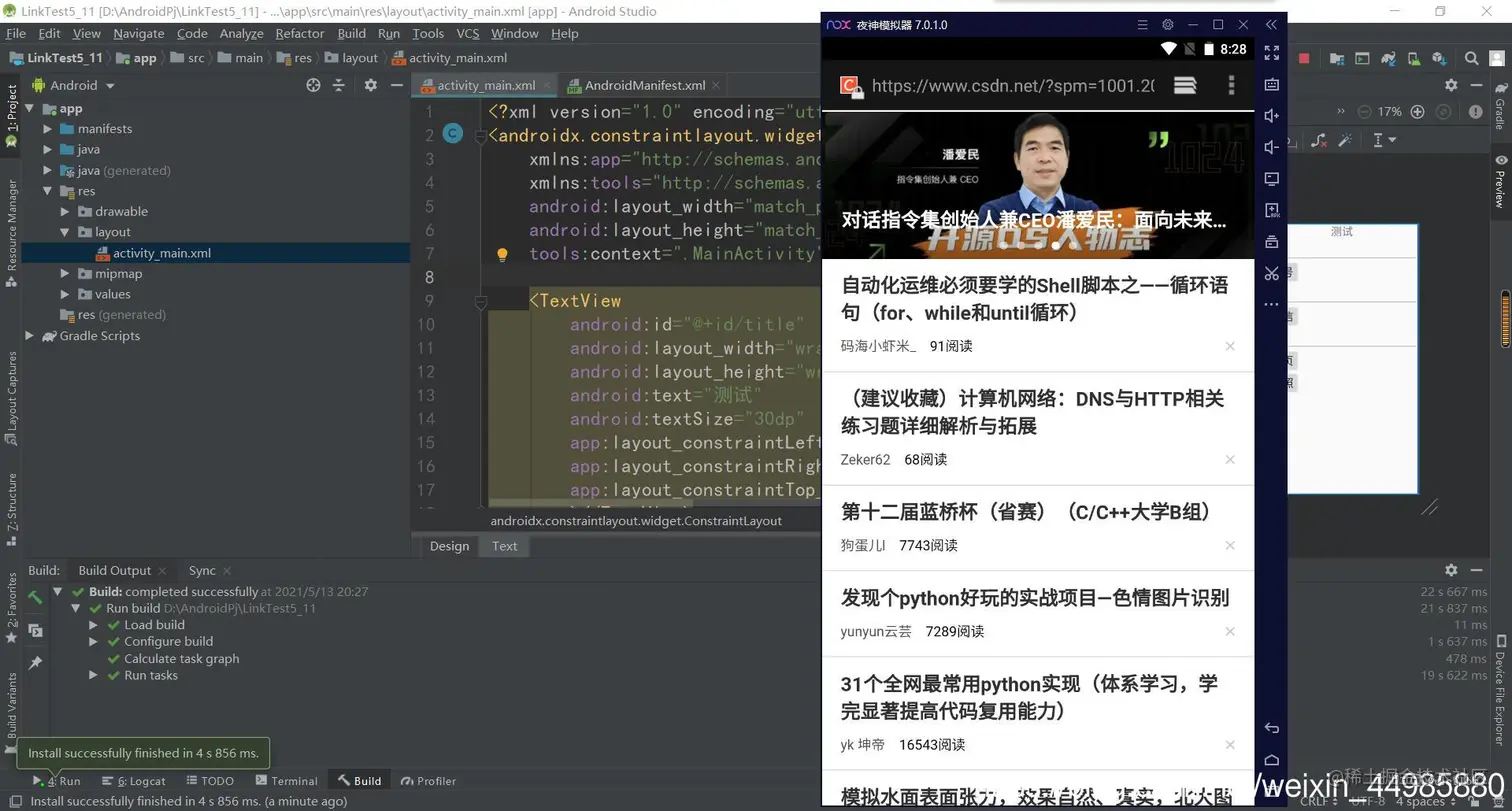Open the VCS menu

pyautogui.click(x=468, y=33)
